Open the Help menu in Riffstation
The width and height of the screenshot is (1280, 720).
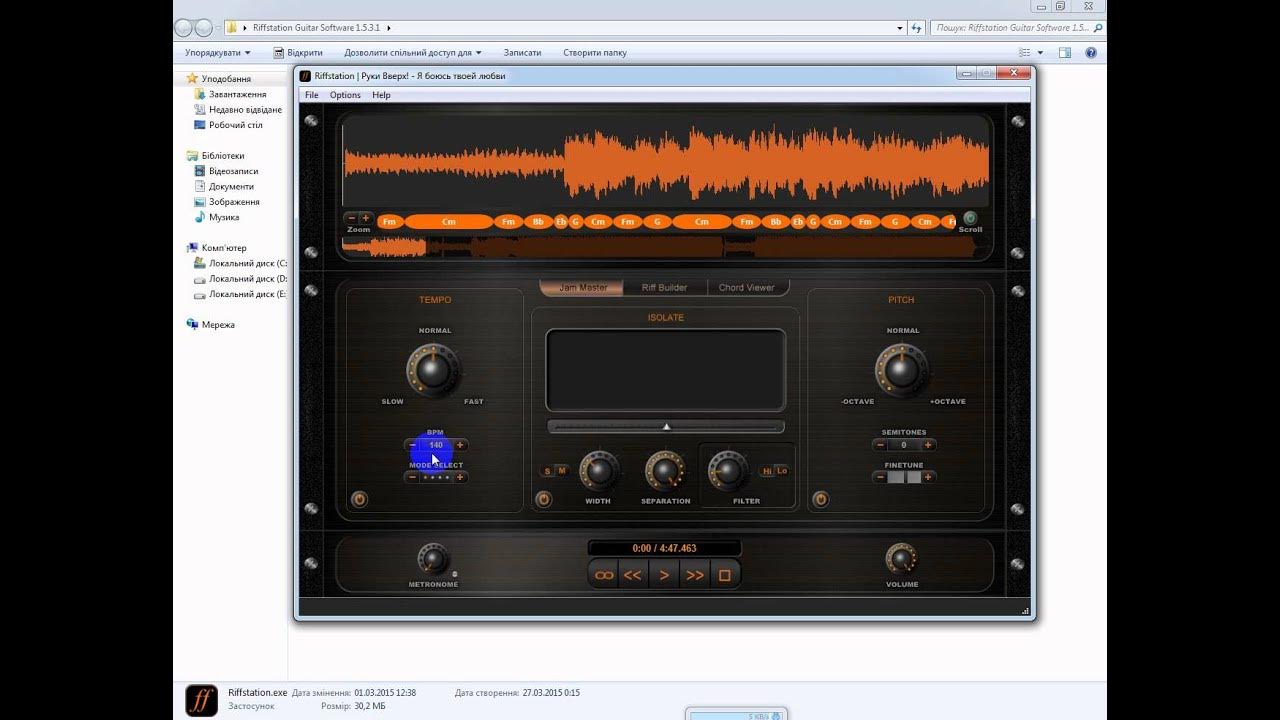click(381, 95)
